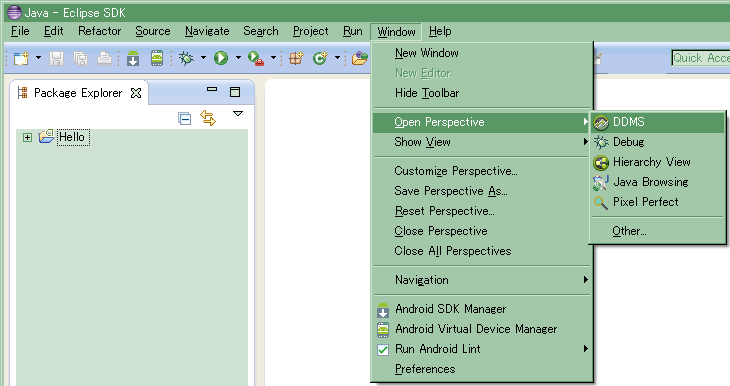Open the Package Explorer view menu triangle

point(238,113)
